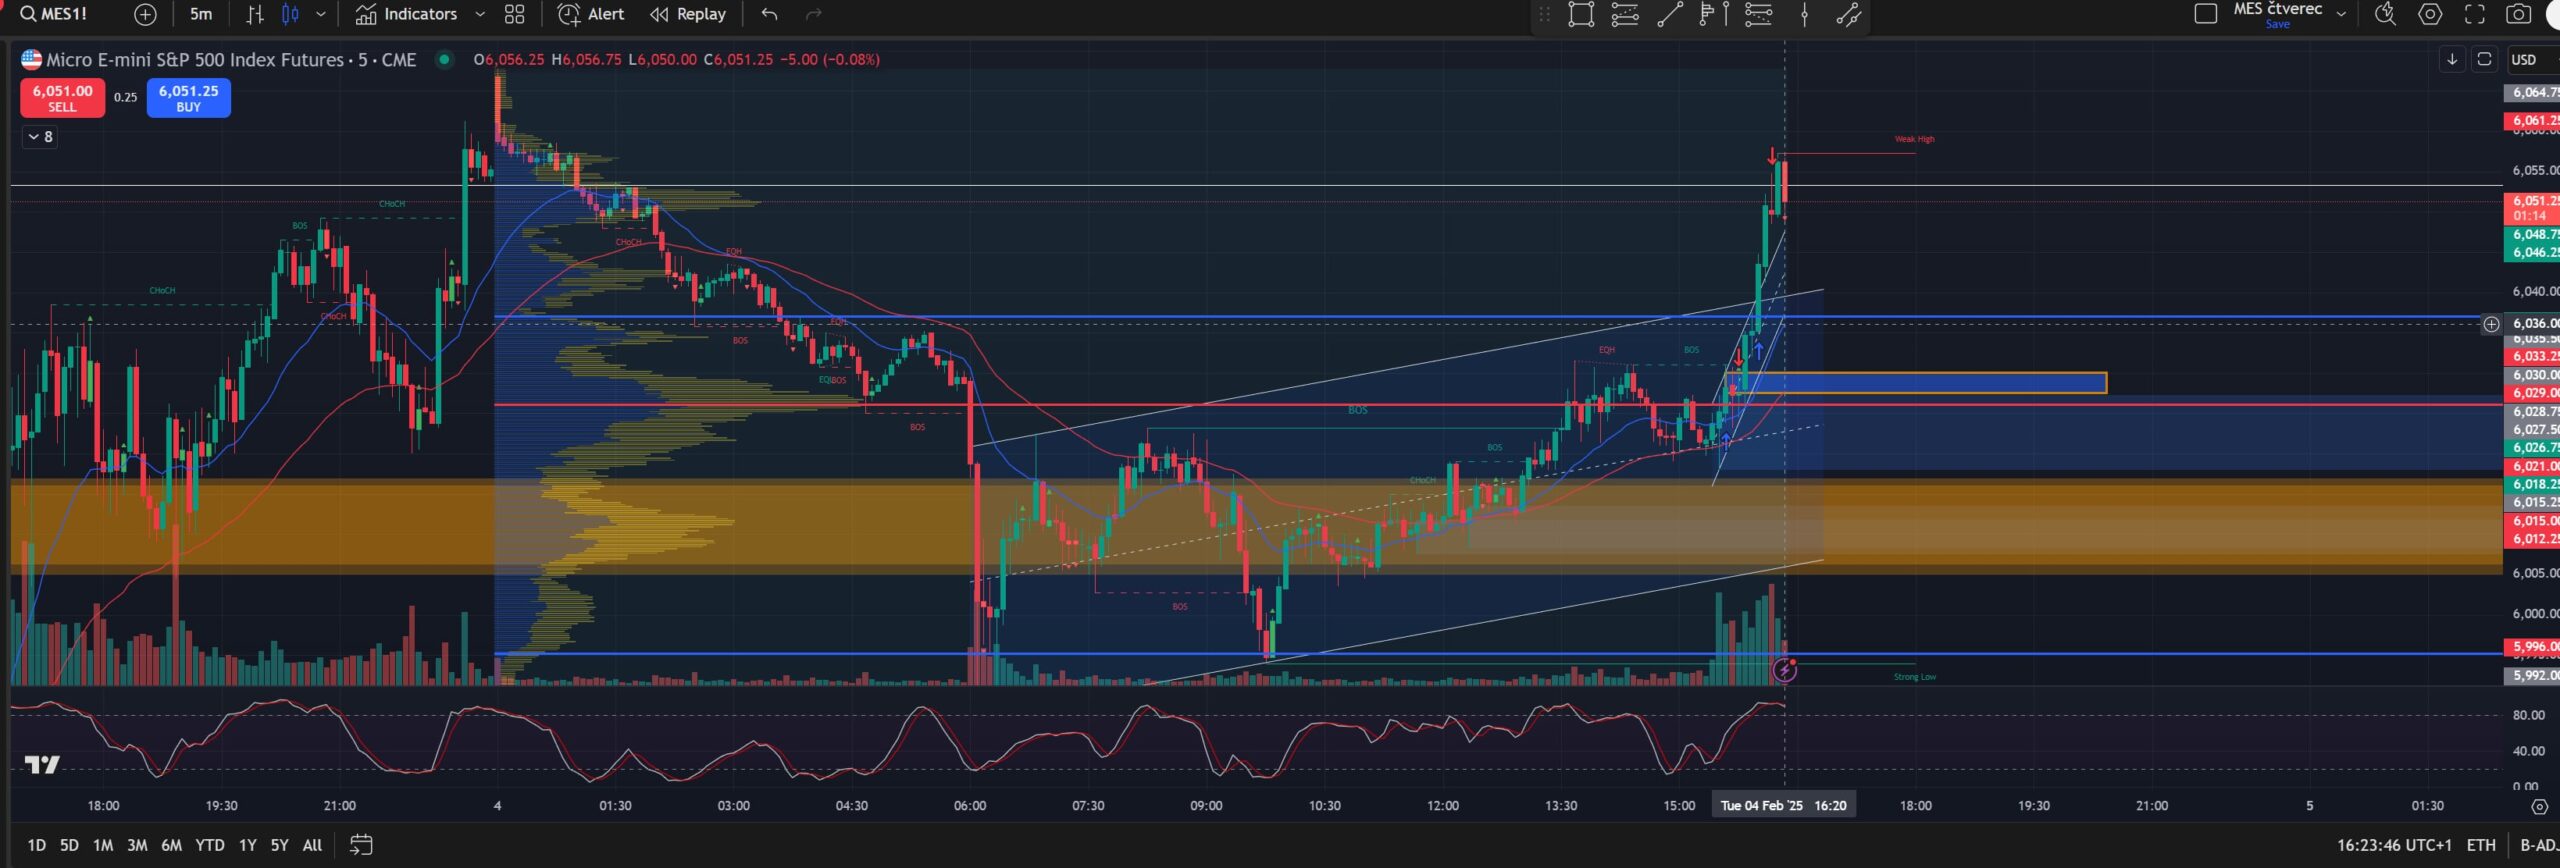Image resolution: width=2560 pixels, height=868 pixels.
Task: Undo the last chart action
Action: tap(769, 14)
